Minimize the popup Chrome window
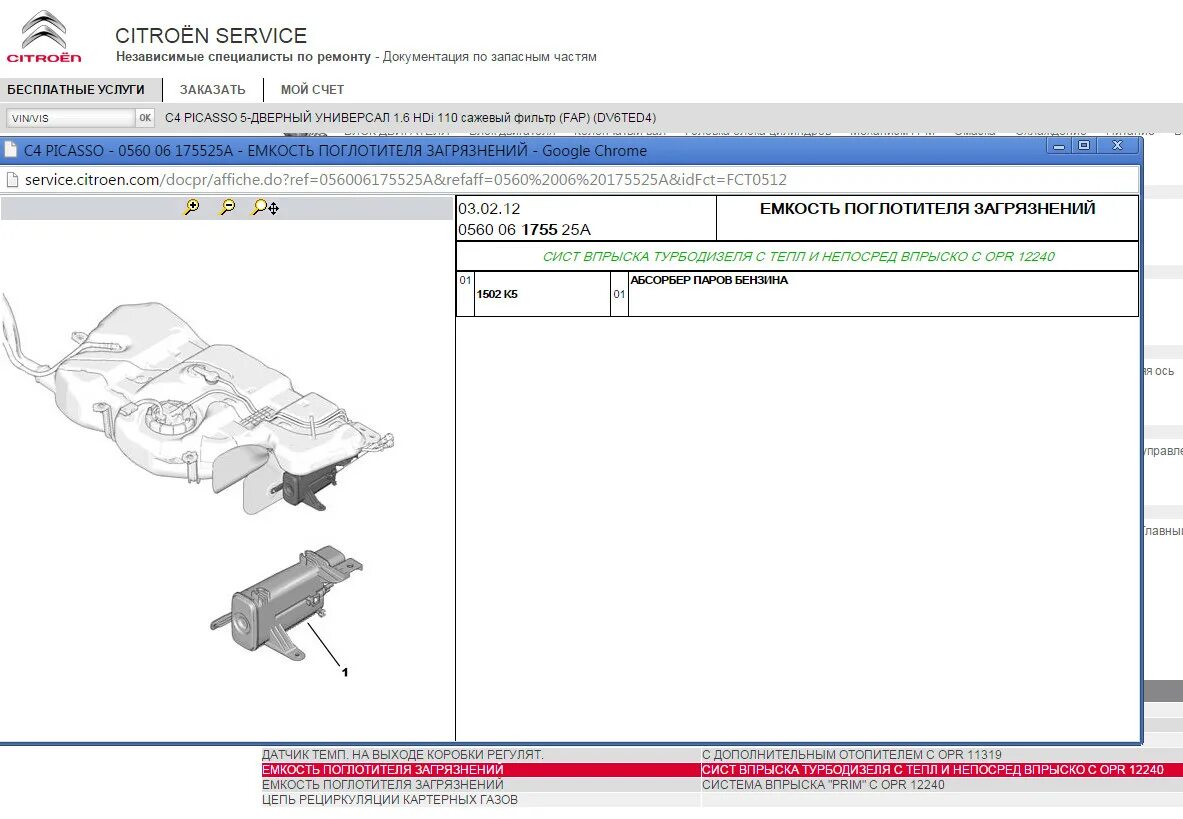This screenshot has width=1183, height=819. (1059, 146)
